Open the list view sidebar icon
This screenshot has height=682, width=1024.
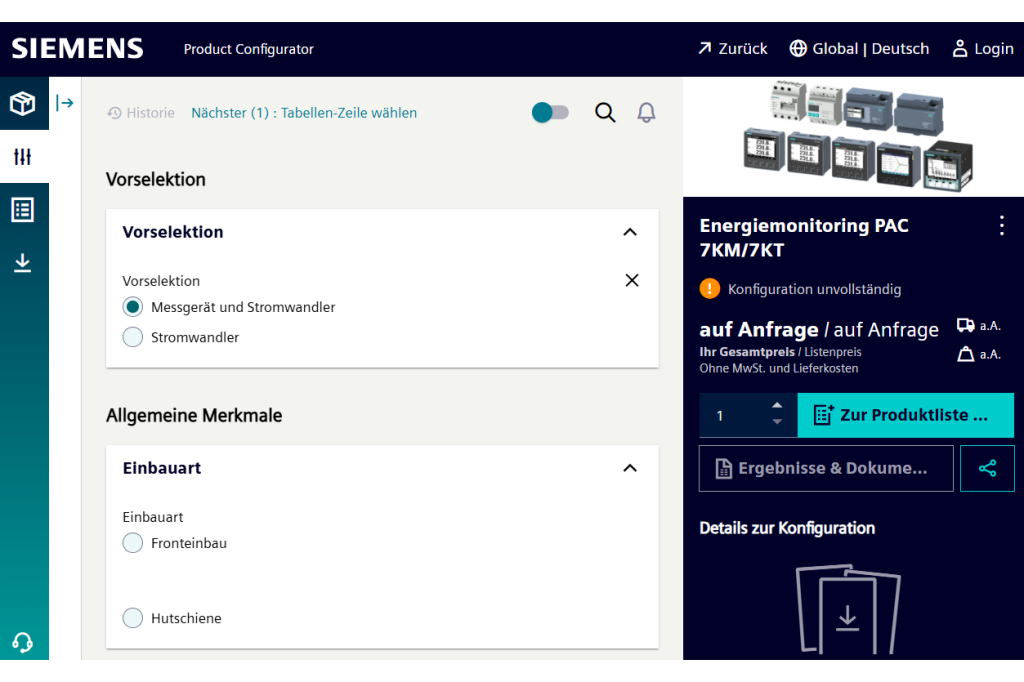(23, 210)
